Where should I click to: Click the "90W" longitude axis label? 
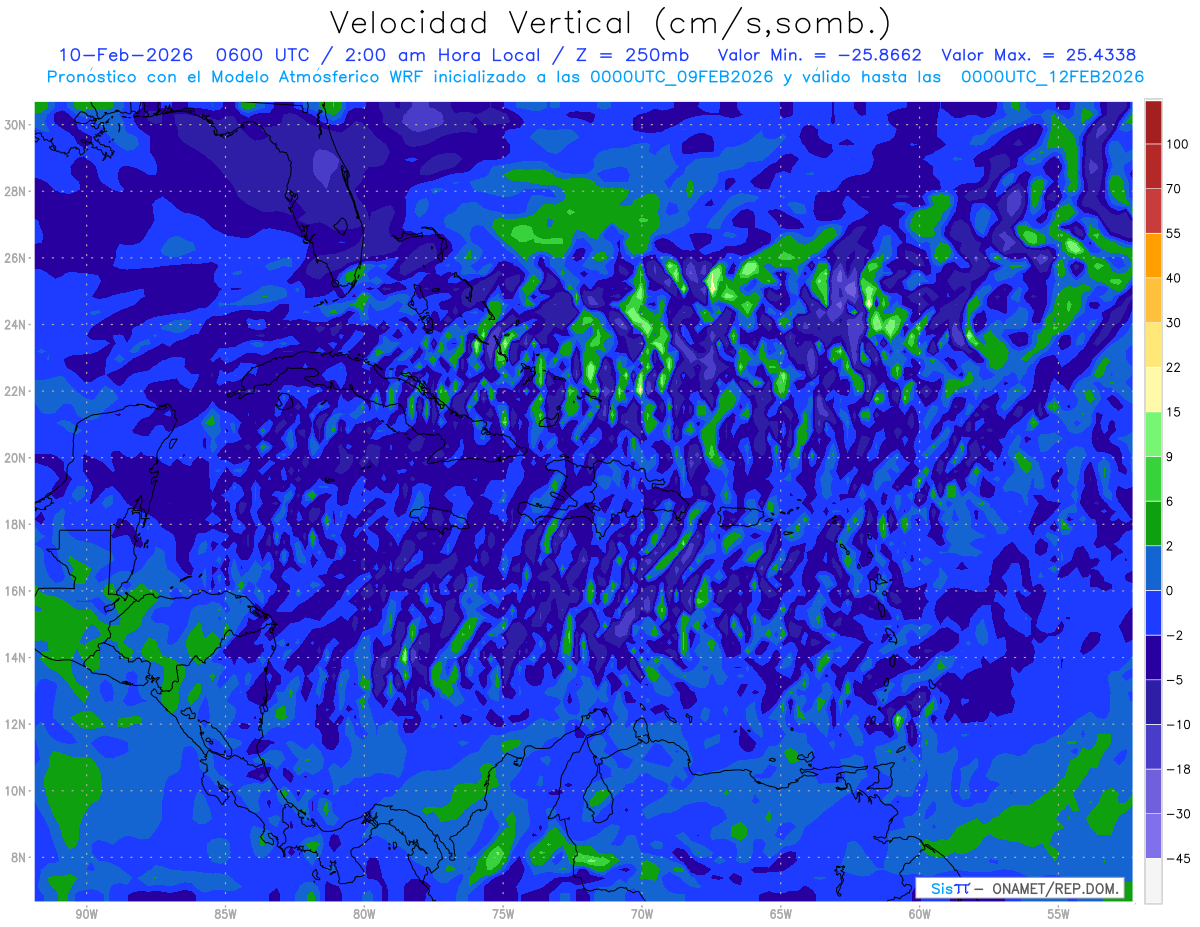86,914
